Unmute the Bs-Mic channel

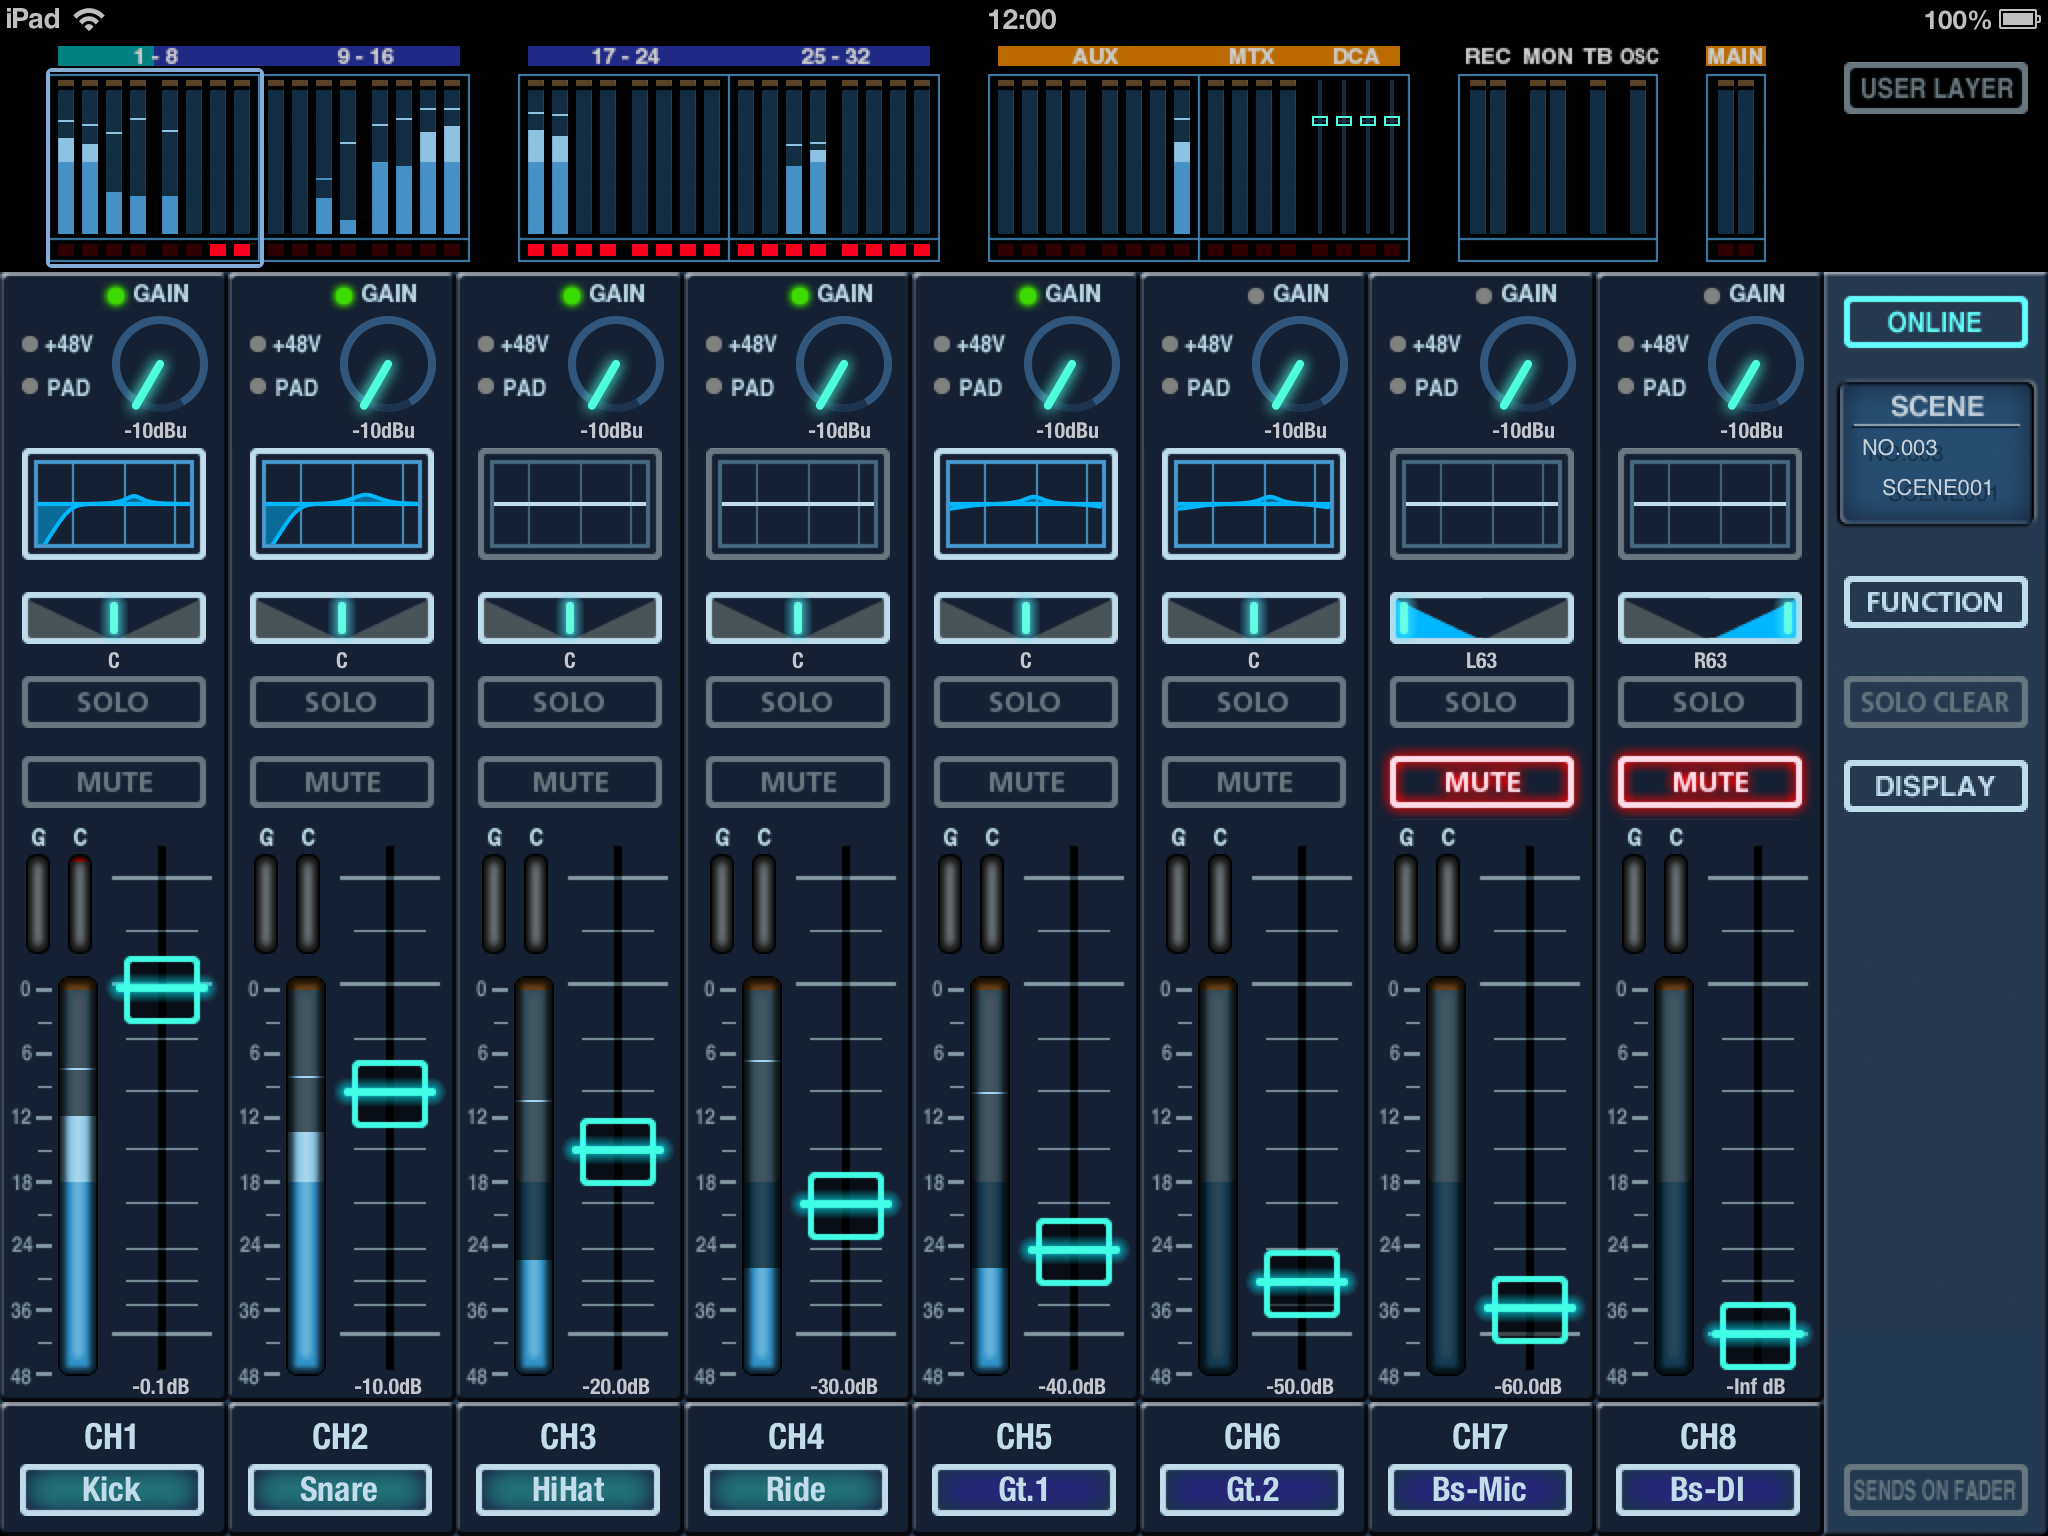coord(1481,782)
